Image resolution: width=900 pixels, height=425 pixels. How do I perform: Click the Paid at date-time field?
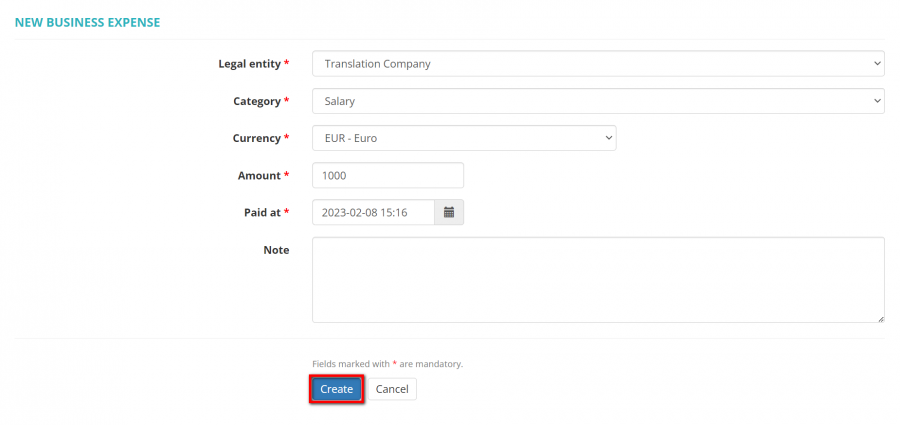point(373,212)
